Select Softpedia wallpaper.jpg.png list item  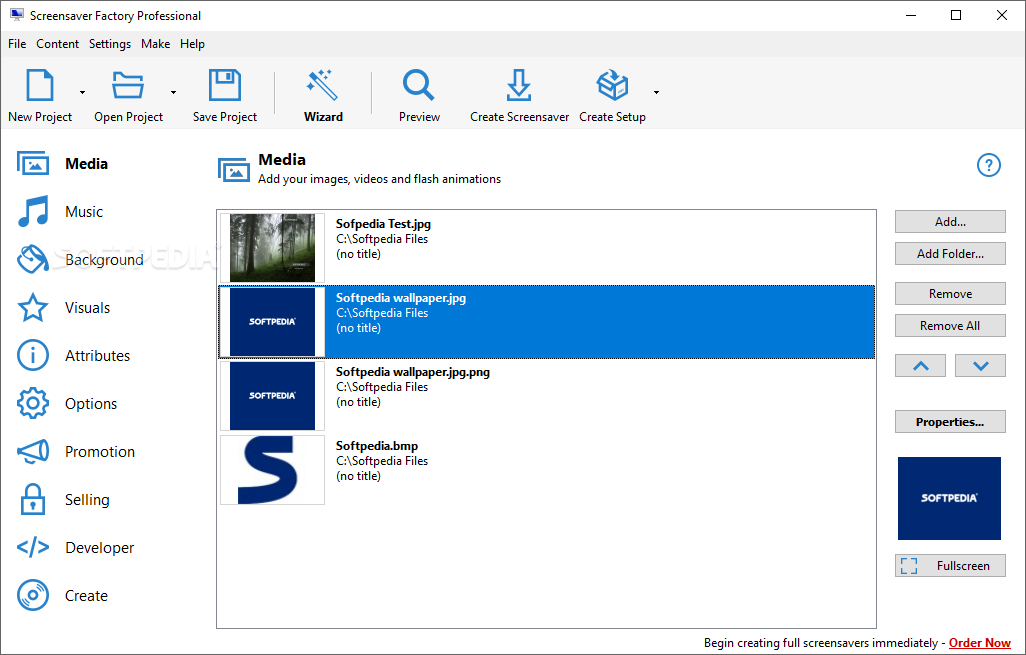point(546,396)
